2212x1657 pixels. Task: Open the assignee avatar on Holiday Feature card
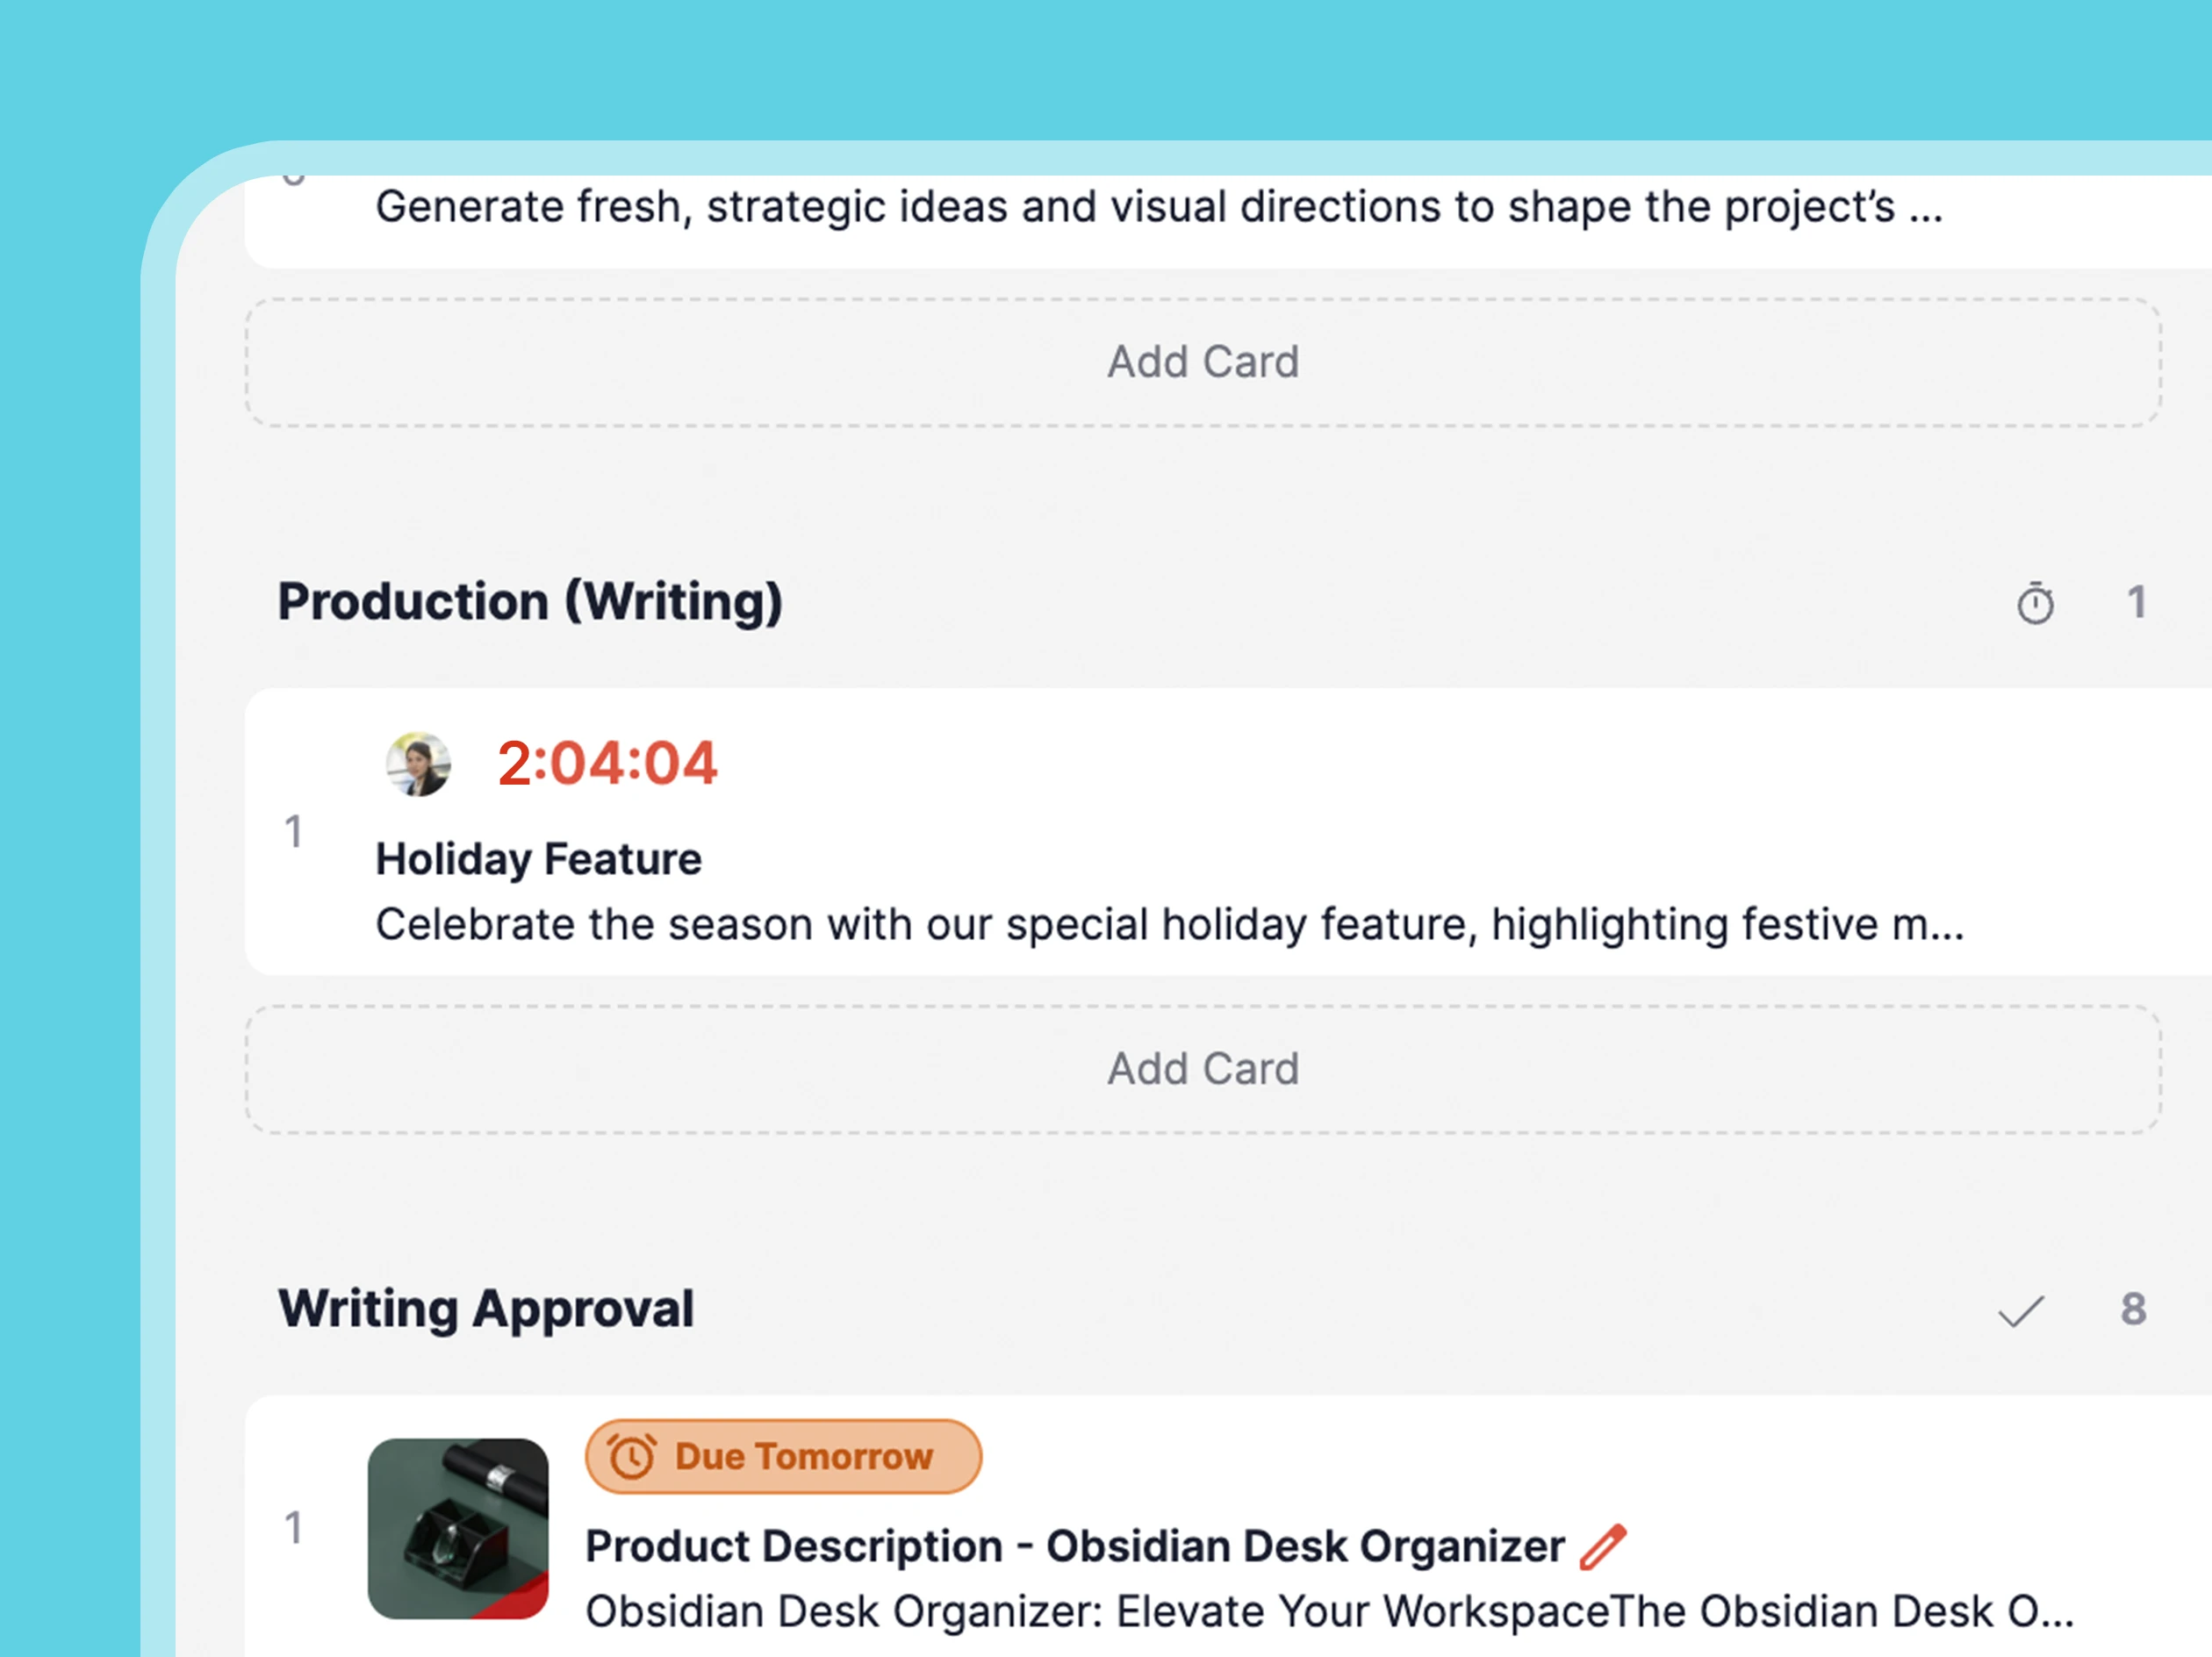(418, 764)
